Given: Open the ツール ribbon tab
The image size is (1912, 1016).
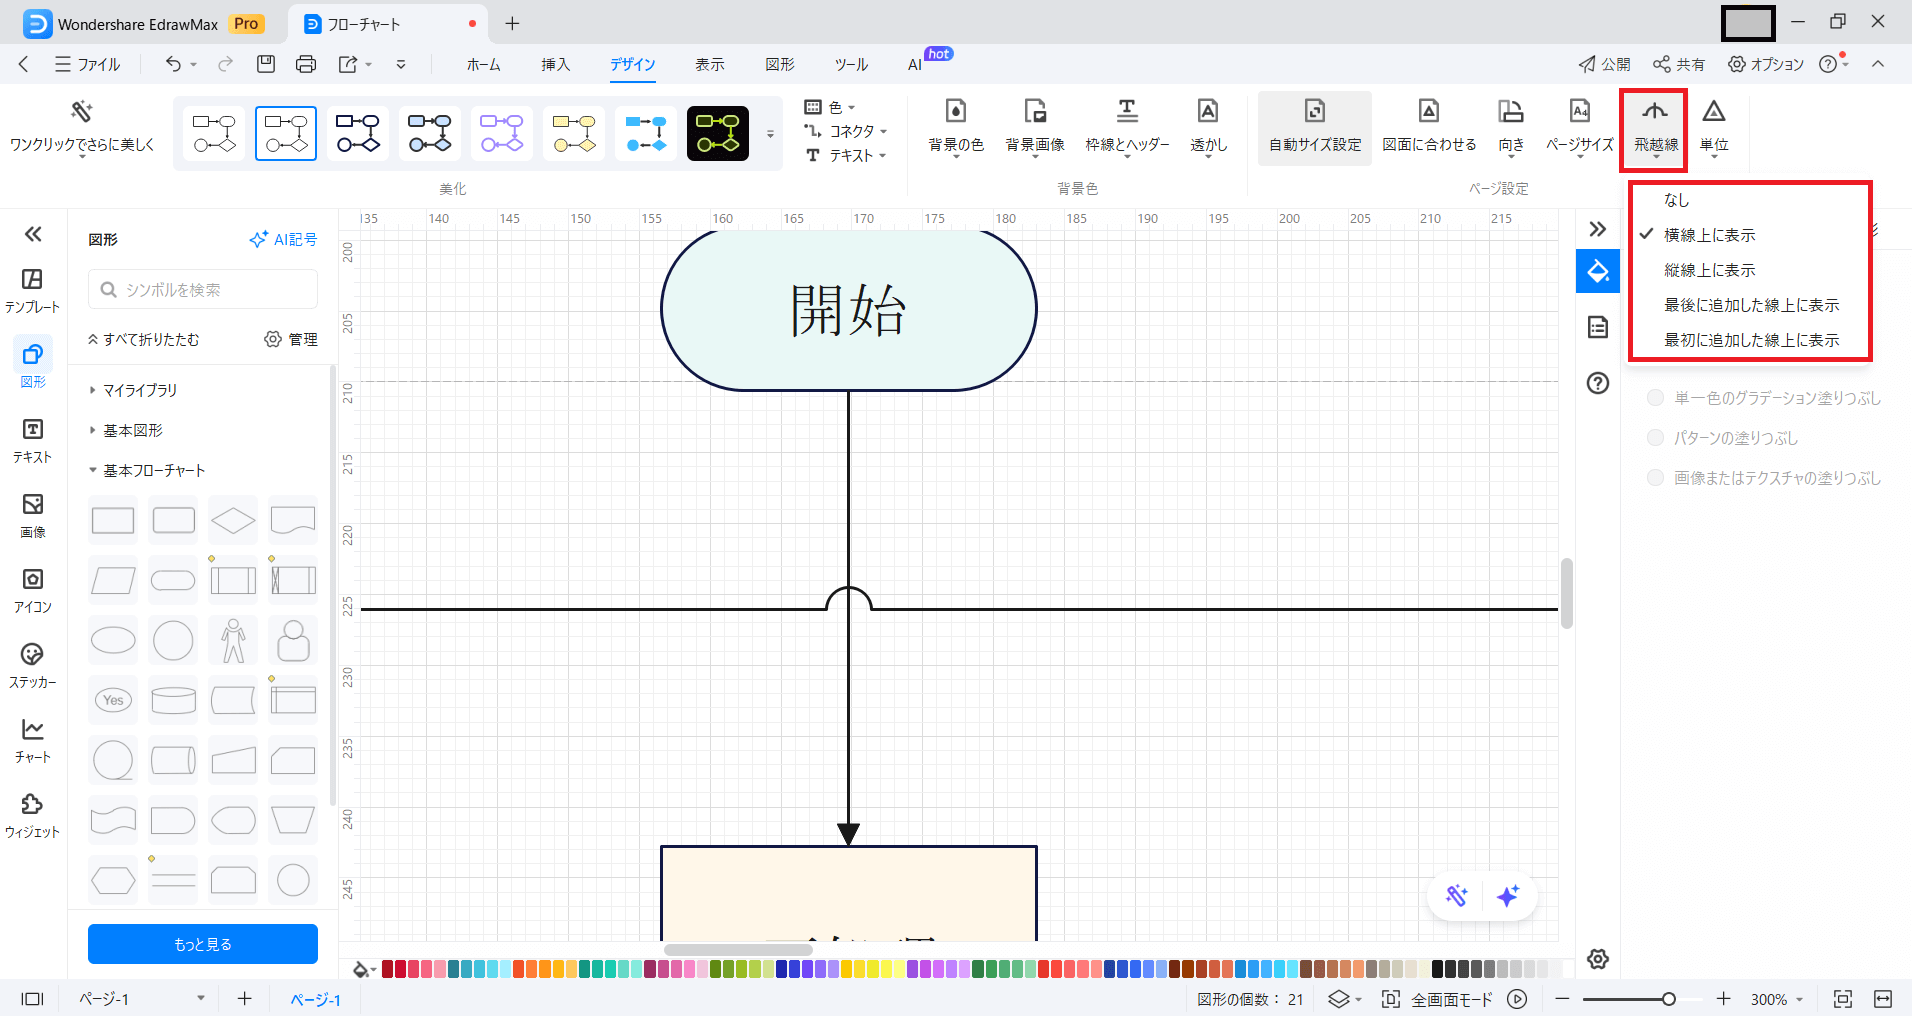Looking at the screenshot, I should pyautogui.click(x=851, y=64).
